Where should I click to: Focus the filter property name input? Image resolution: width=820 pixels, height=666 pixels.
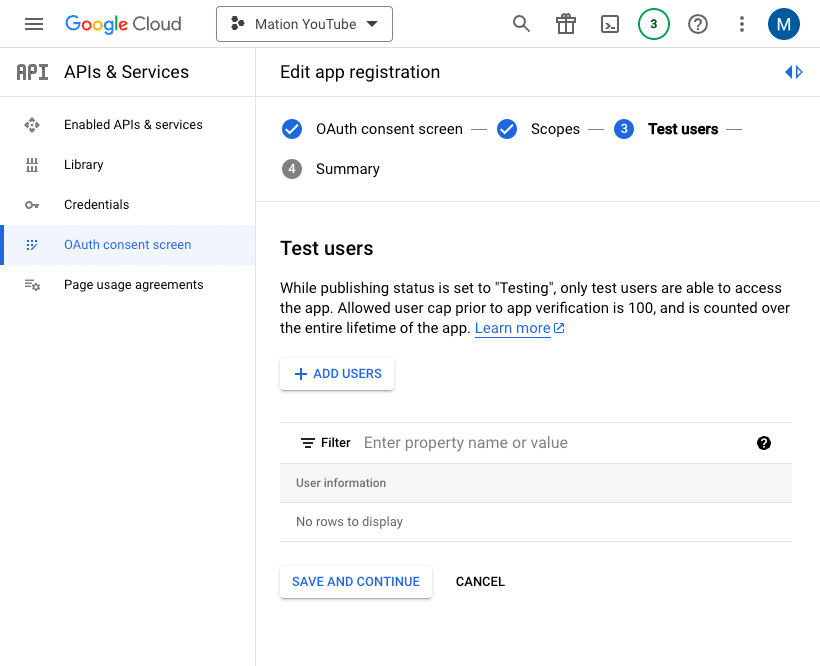point(554,443)
